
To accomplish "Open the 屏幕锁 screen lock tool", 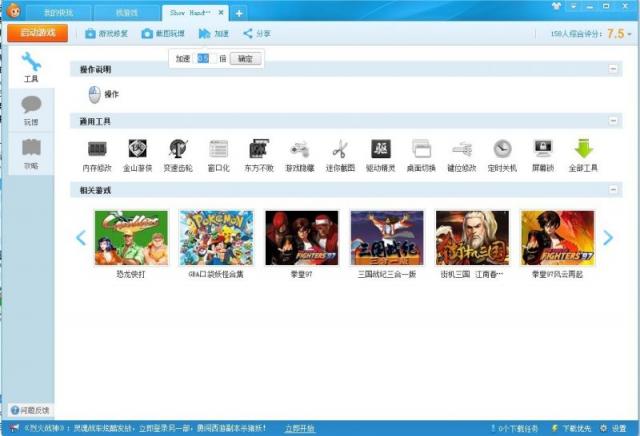I will point(543,149).
